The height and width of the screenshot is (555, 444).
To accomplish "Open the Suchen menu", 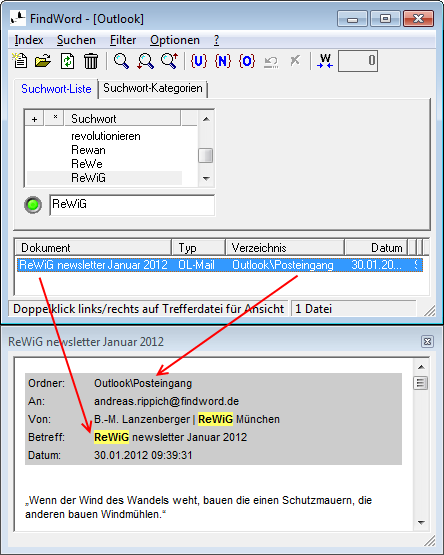I will (76, 40).
